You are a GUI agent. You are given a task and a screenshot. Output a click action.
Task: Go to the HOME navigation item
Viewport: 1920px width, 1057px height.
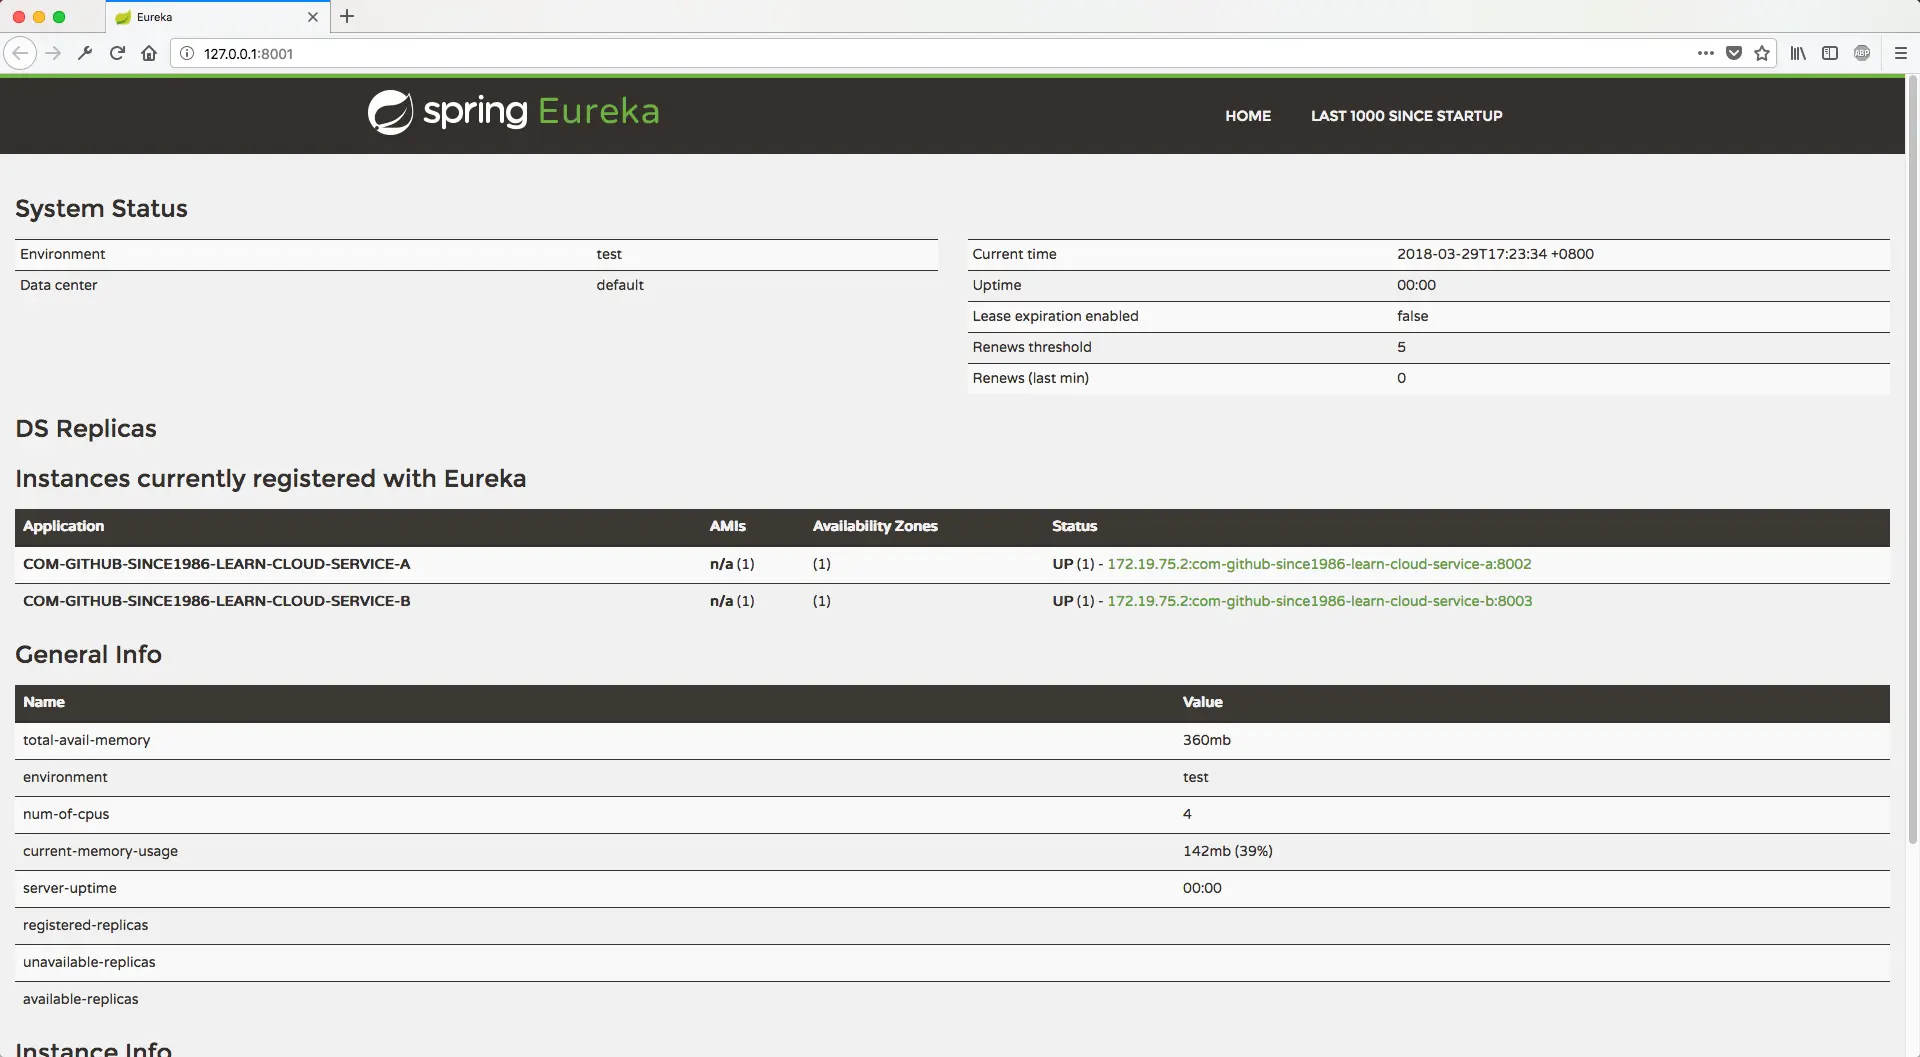(1248, 116)
